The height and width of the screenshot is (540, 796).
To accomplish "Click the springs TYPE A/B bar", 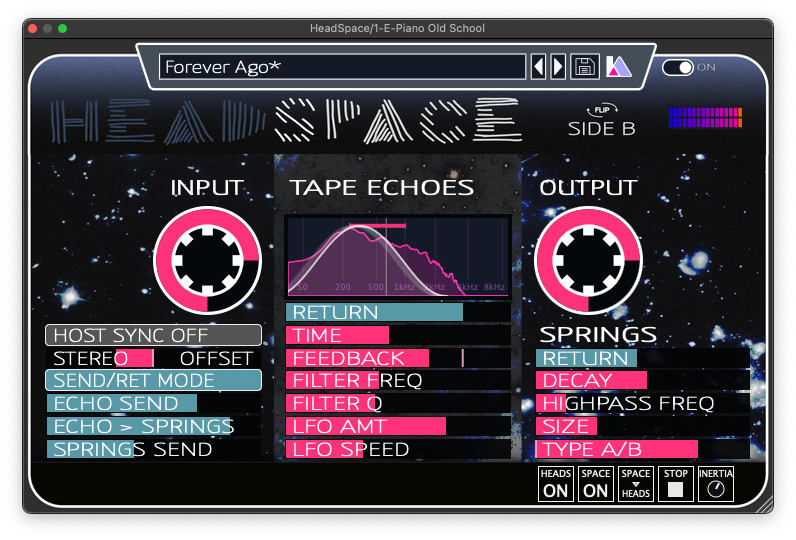I will pyautogui.click(x=642, y=449).
